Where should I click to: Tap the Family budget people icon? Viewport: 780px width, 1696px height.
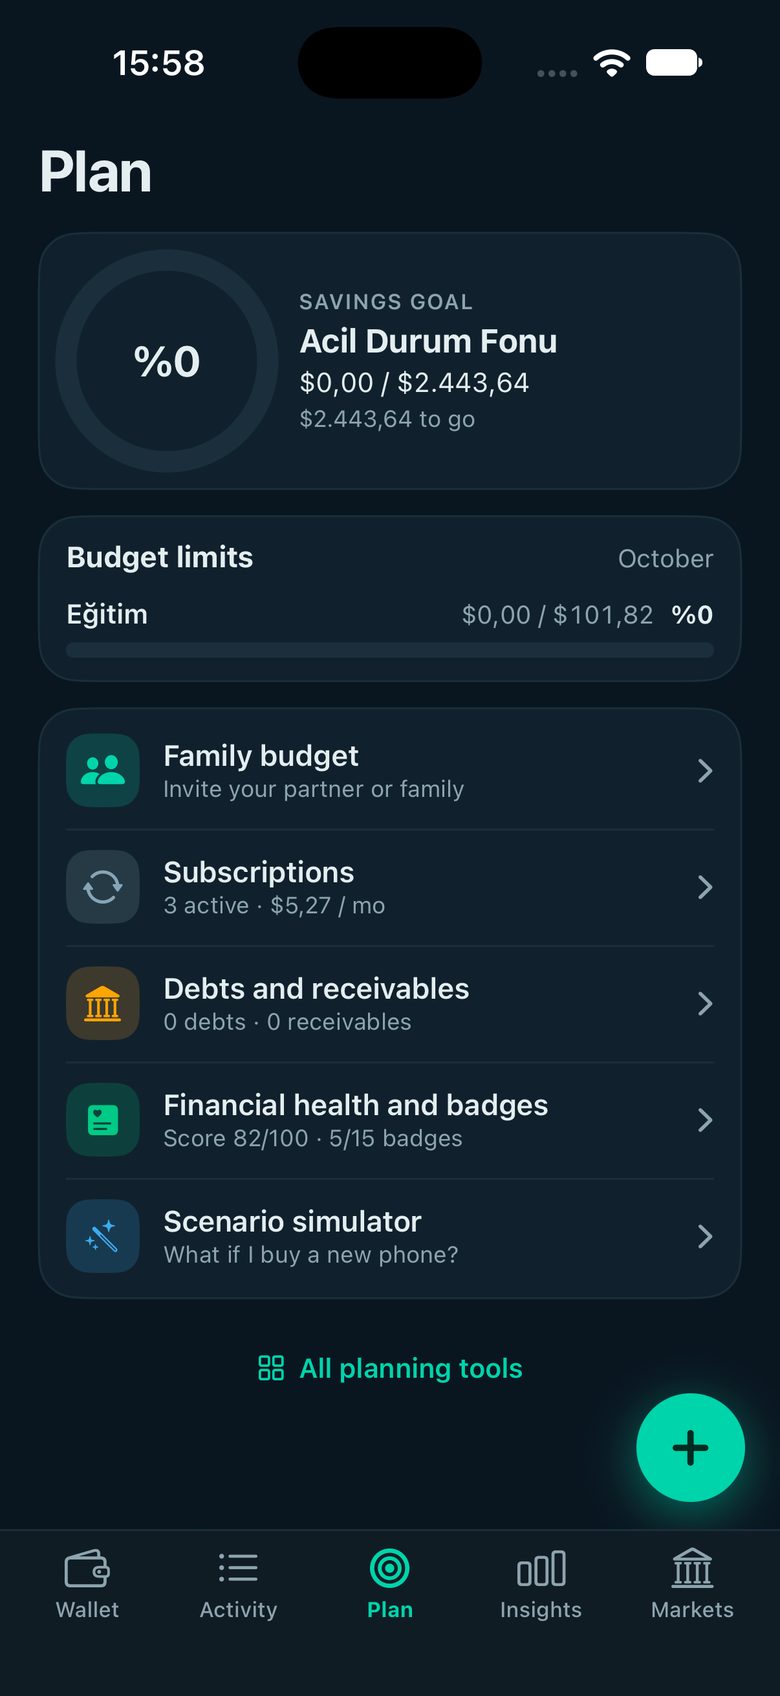click(x=103, y=770)
